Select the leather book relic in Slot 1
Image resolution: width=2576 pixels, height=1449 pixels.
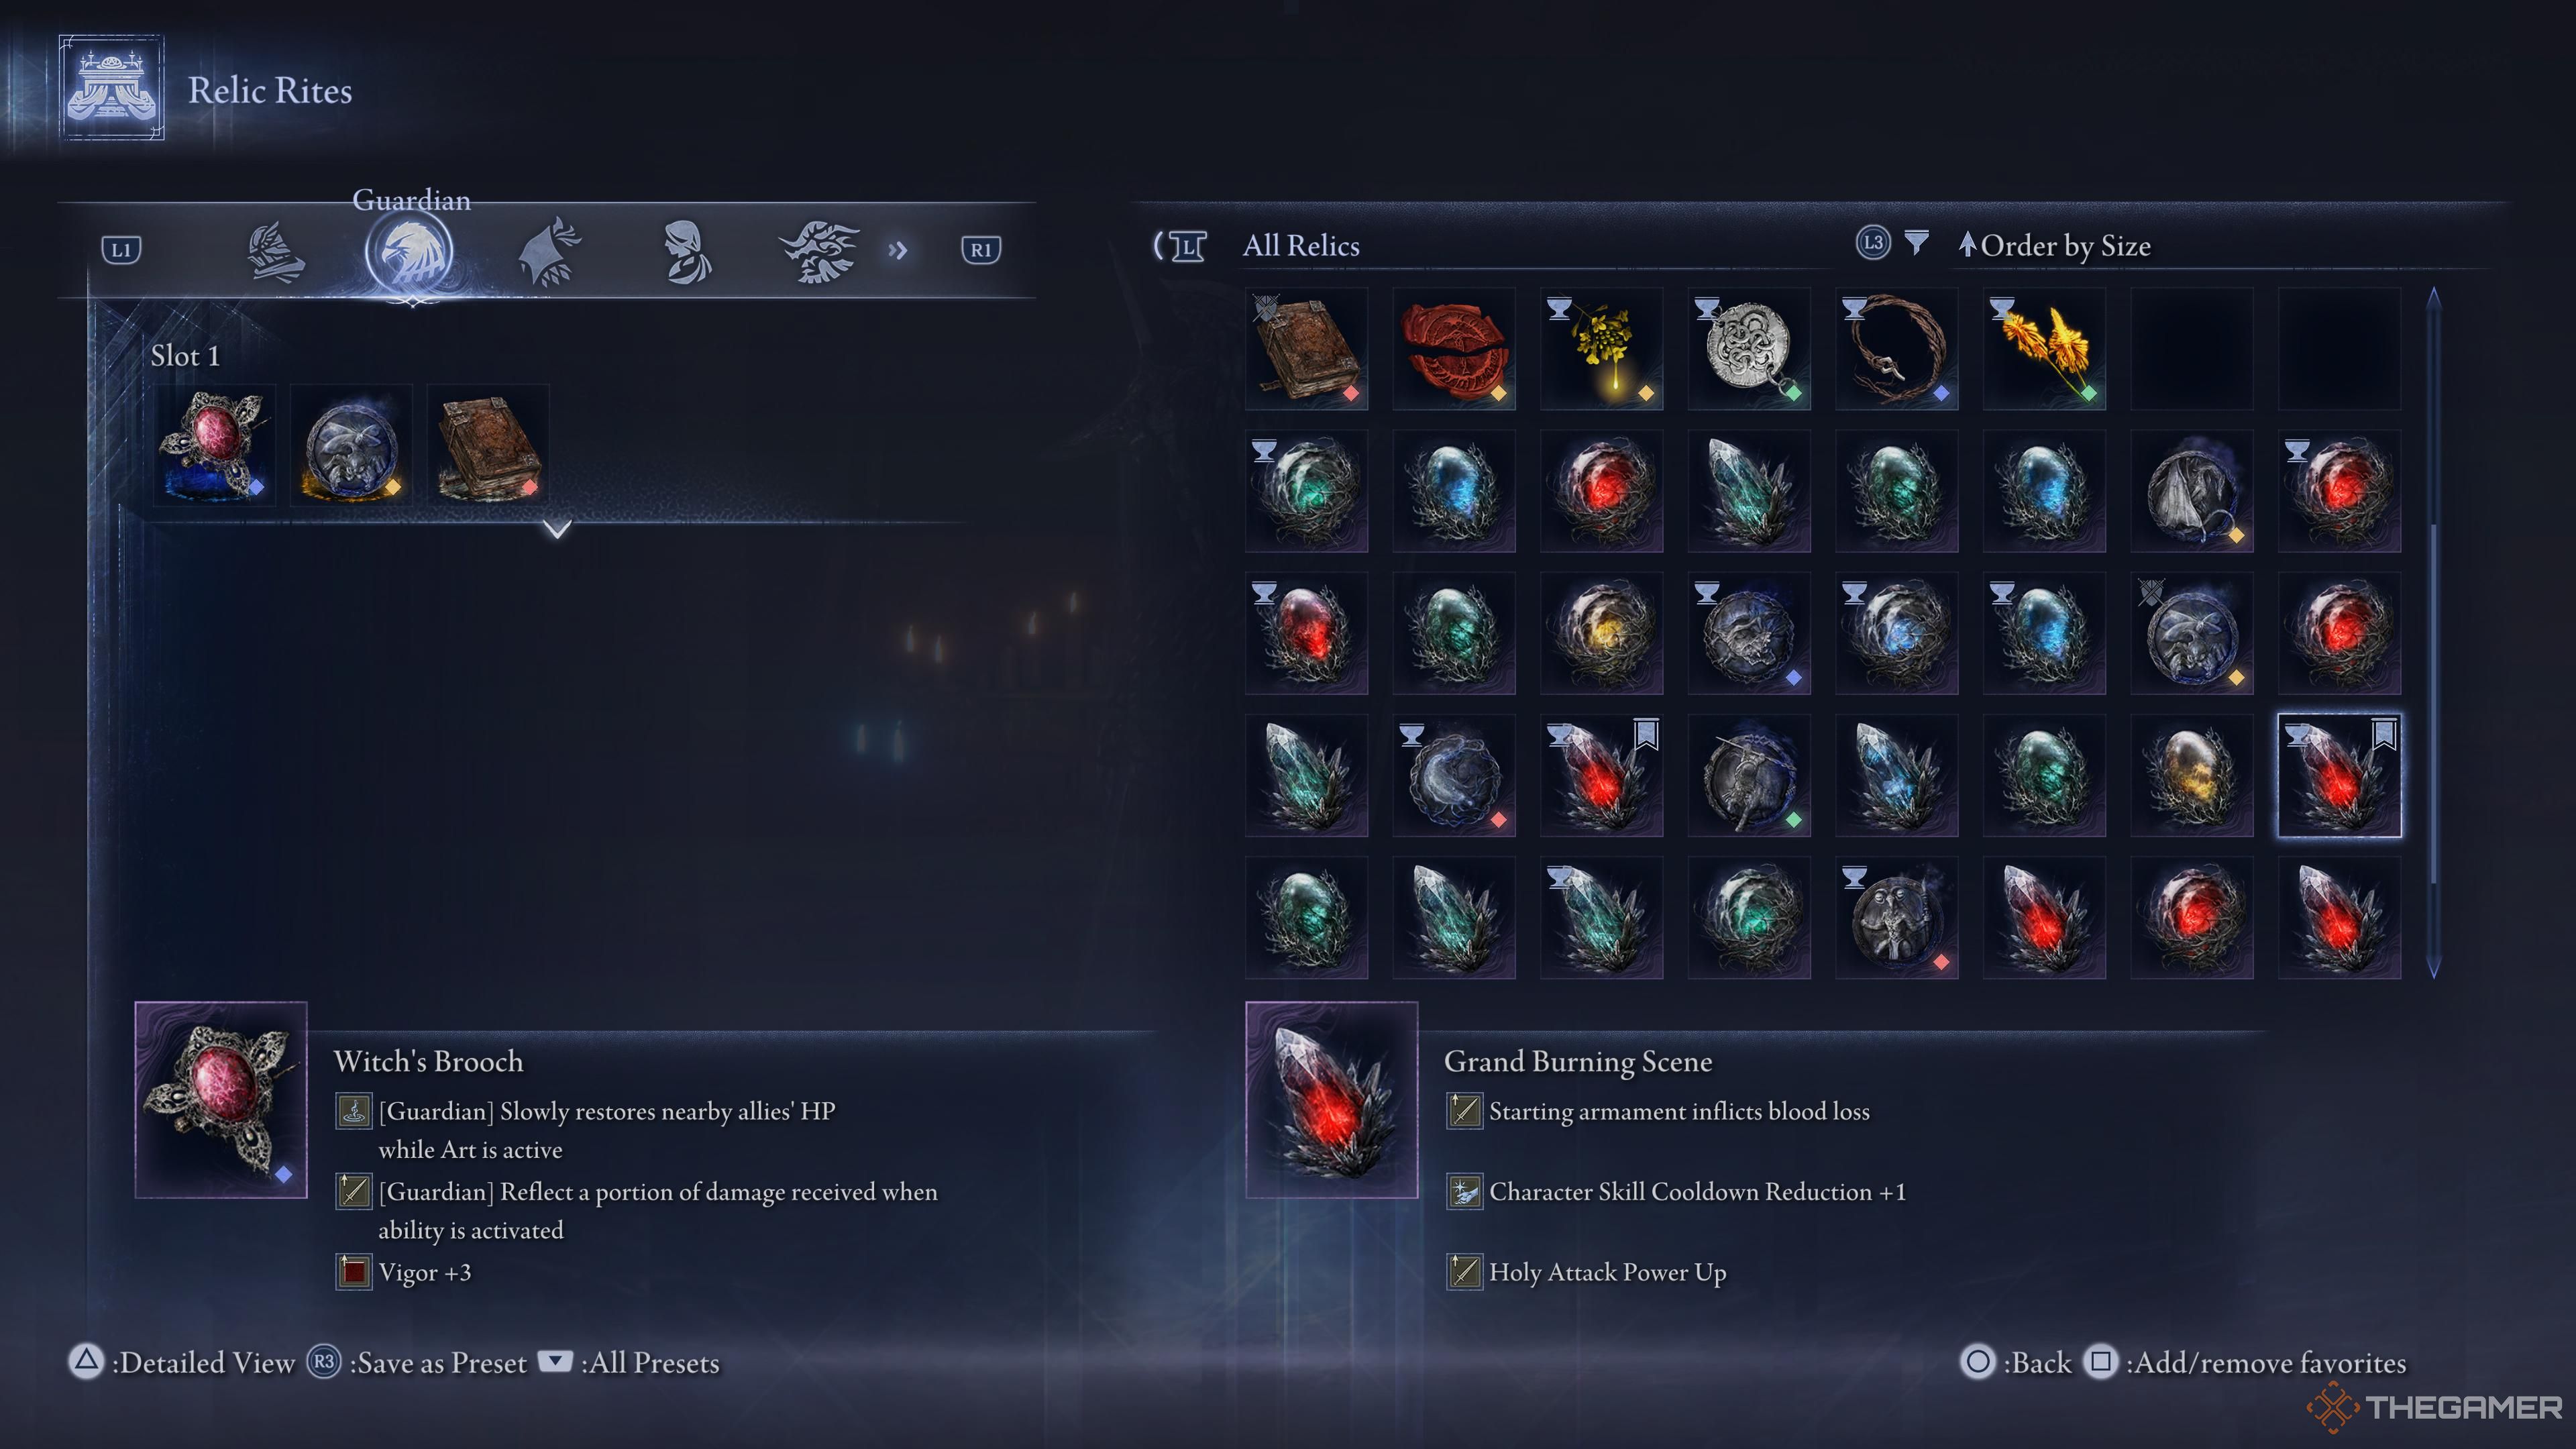(x=488, y=445)
